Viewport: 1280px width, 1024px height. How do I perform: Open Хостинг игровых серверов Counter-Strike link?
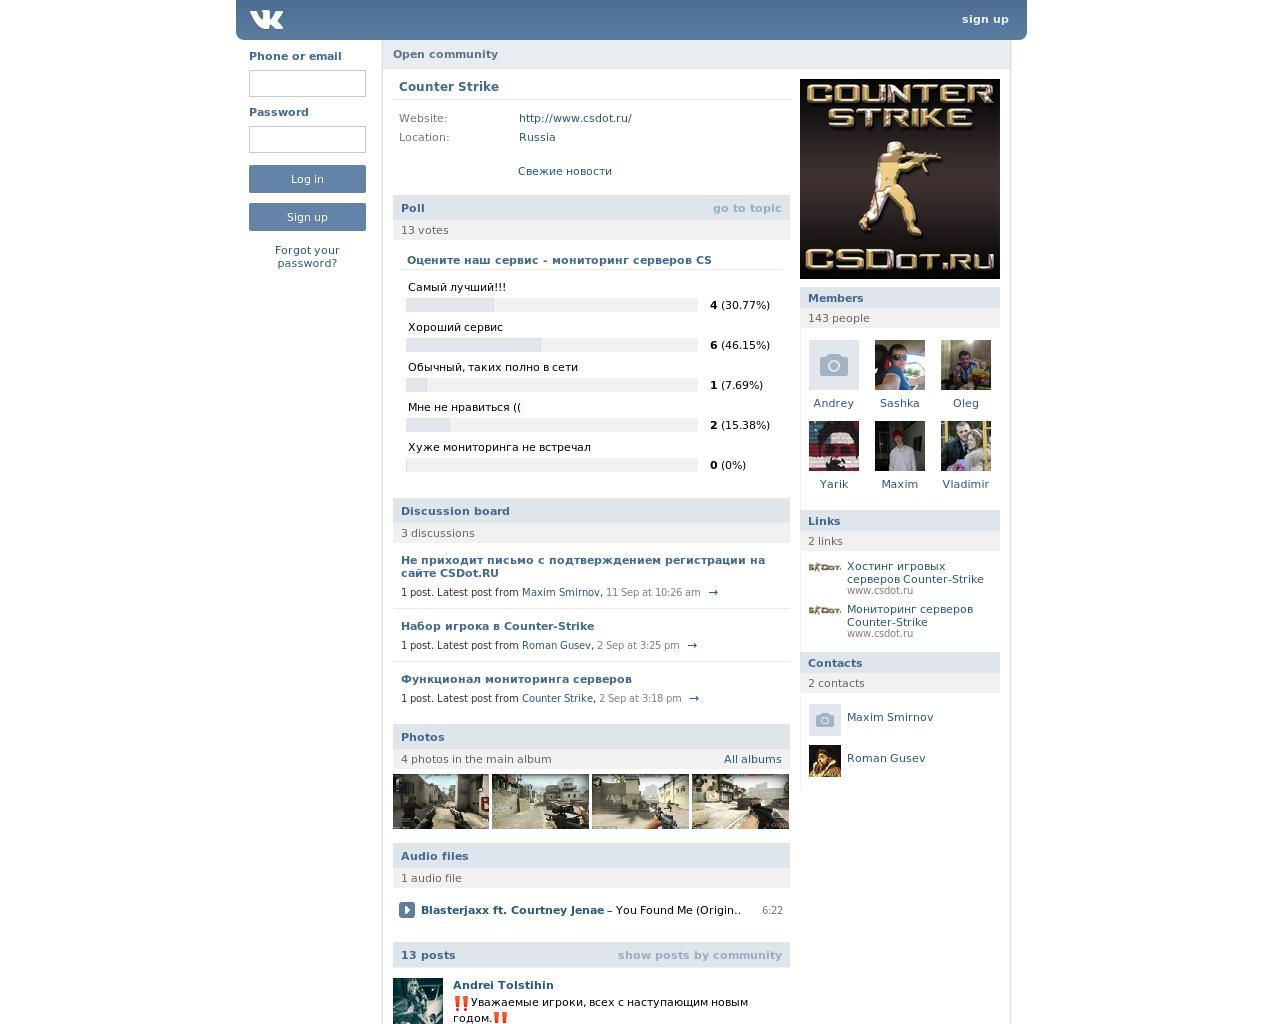(915, 573)
